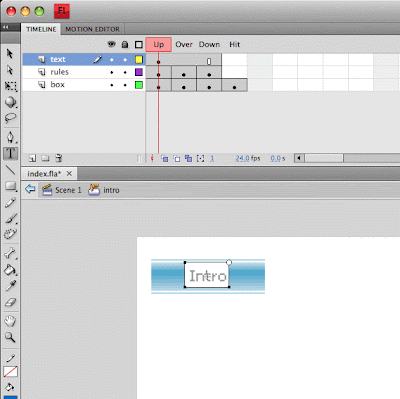The image size is (400, 399).
Task: Choose the Rectangle tool
Action: tap(11, 186)
